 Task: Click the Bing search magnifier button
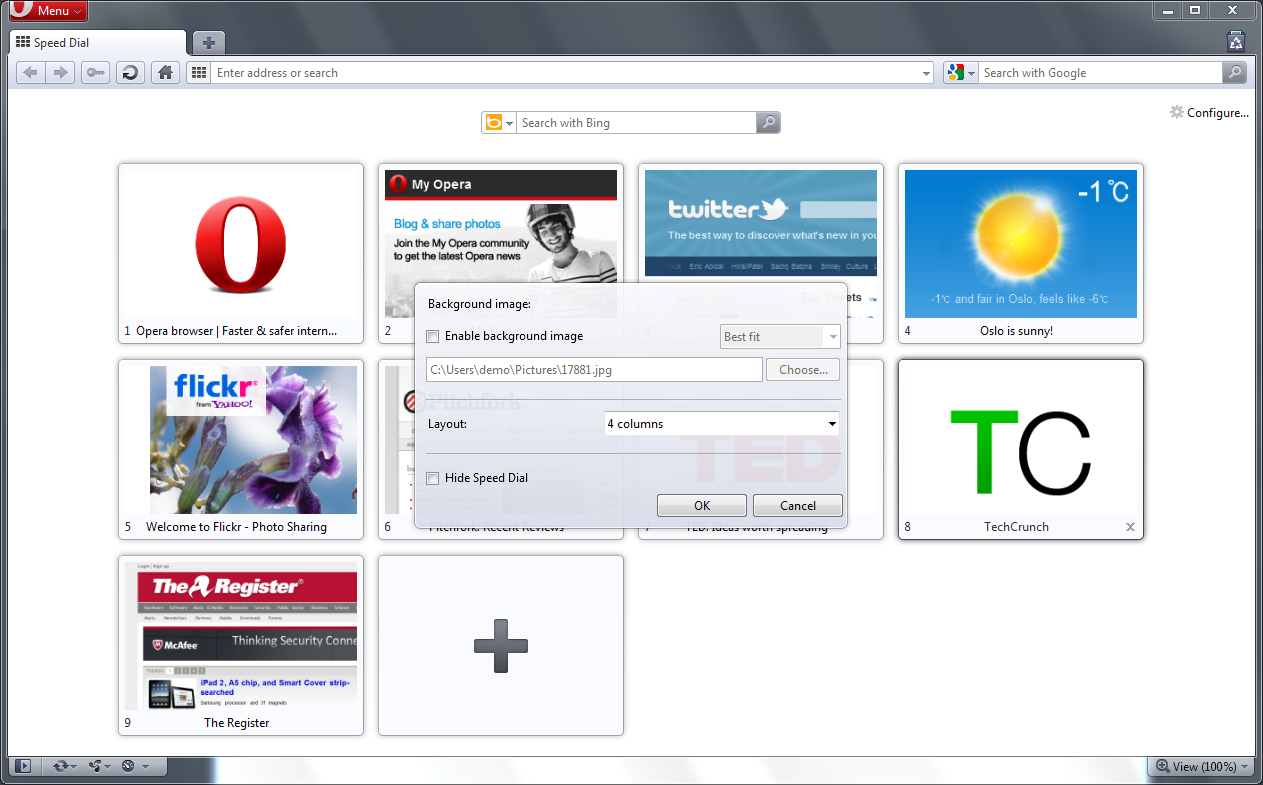(x=768, y=123)
